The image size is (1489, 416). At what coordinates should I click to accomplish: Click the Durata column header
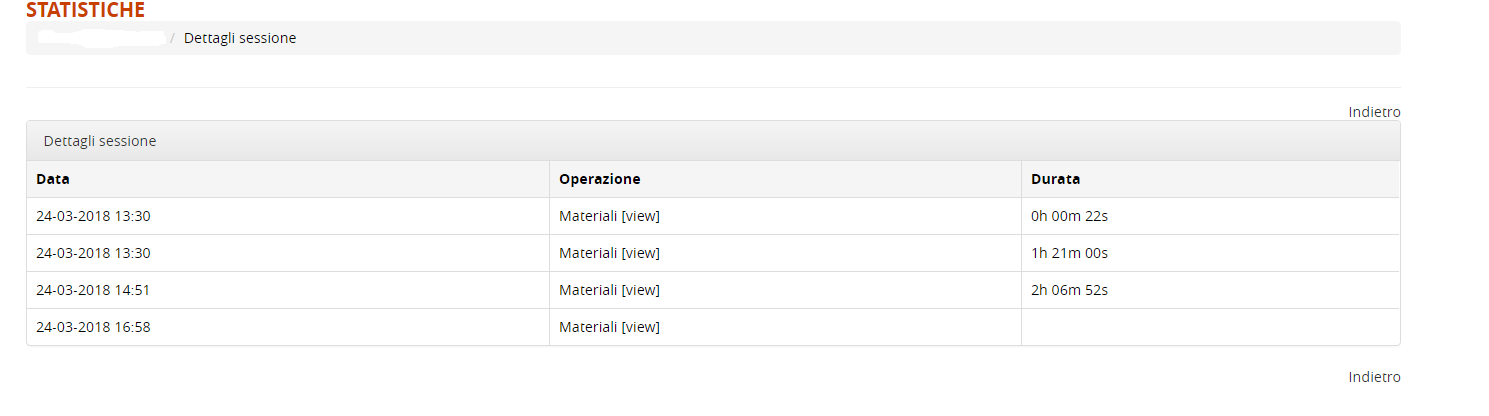1055,179
